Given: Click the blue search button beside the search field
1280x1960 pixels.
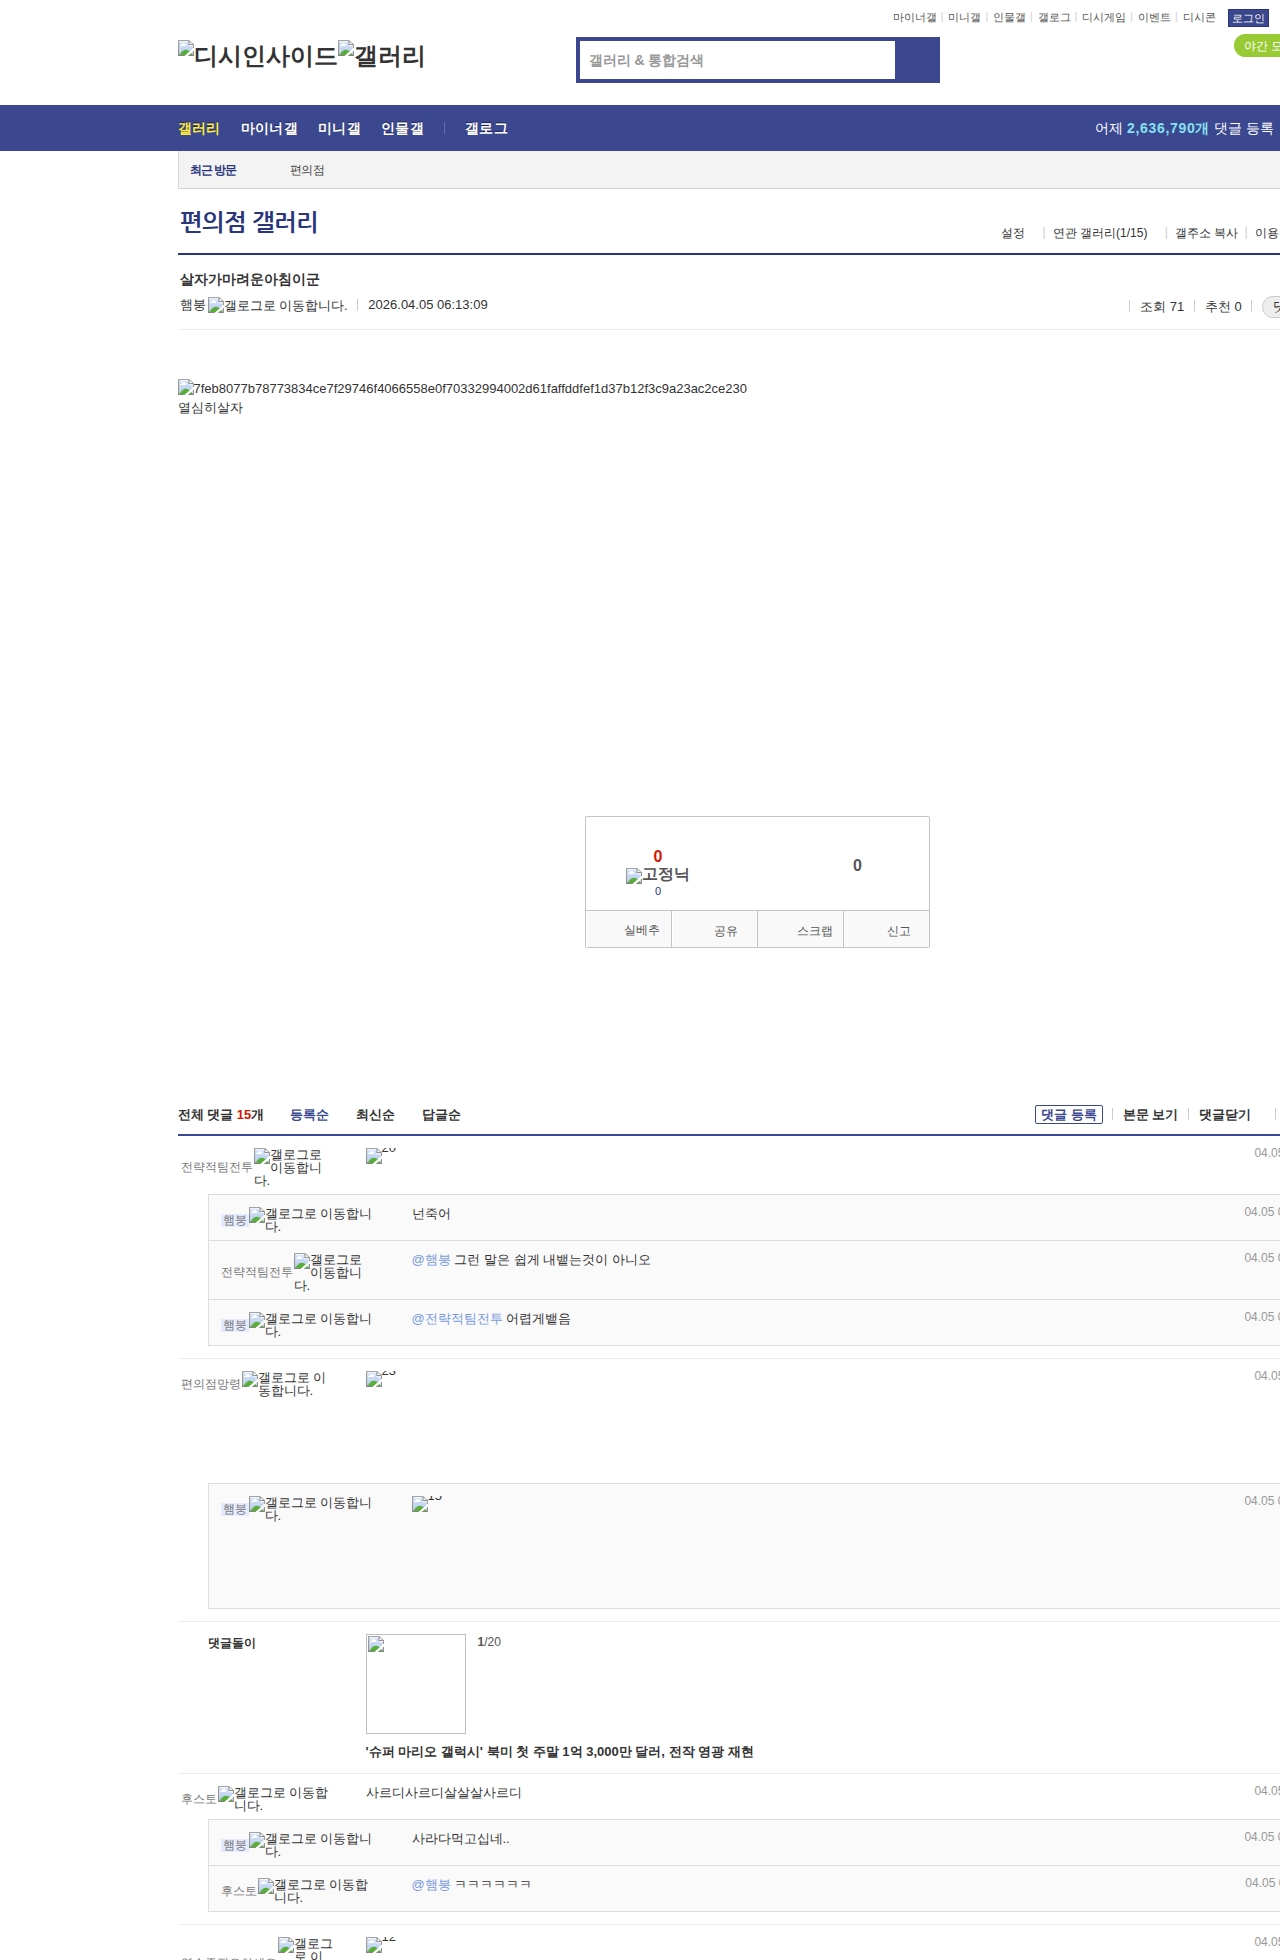Looking at the screenshot, I should pyautogui.click(x=917, y=60).
